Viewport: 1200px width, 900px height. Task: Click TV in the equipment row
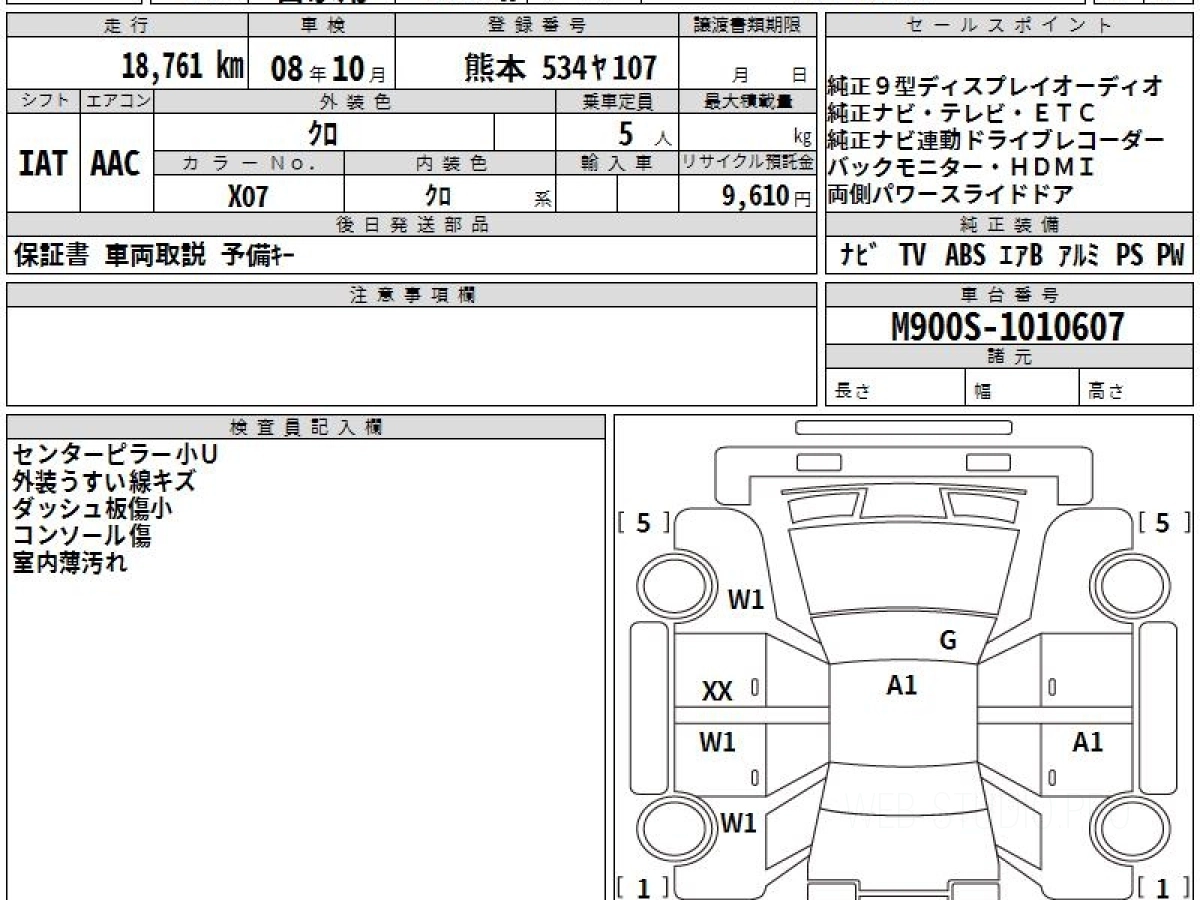coord(912,256)
